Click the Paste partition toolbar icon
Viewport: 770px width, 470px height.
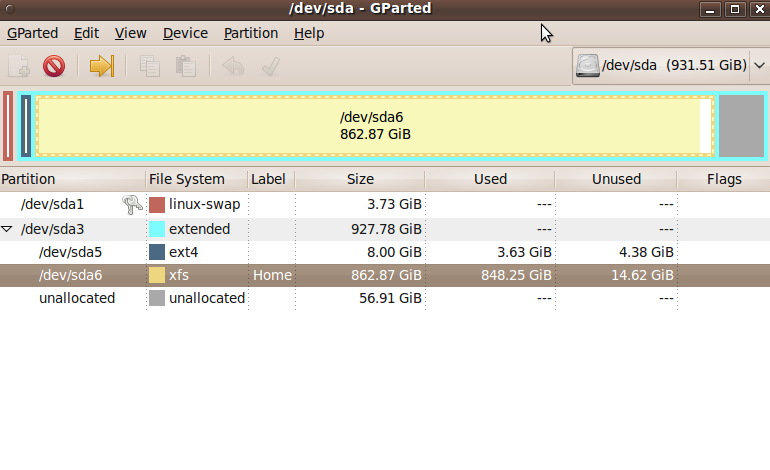pos(185,66)
